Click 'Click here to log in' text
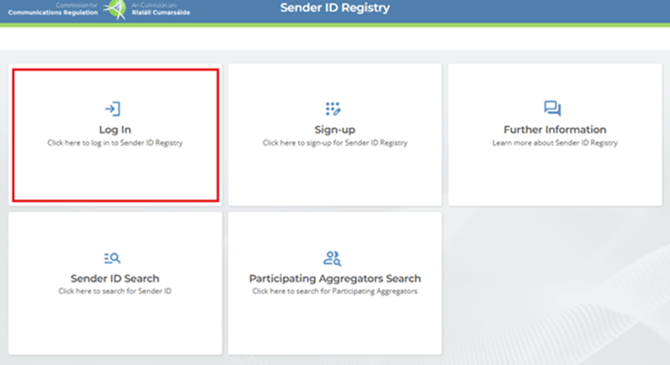This screenshot has height=365, width=670. [115, 143]
